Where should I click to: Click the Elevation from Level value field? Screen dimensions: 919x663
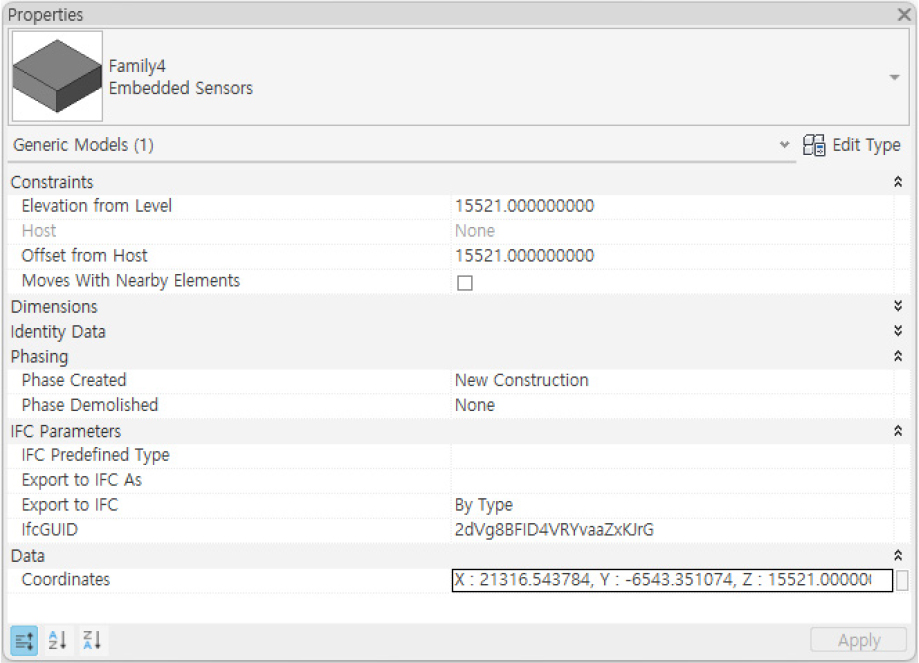coord(670,206)
